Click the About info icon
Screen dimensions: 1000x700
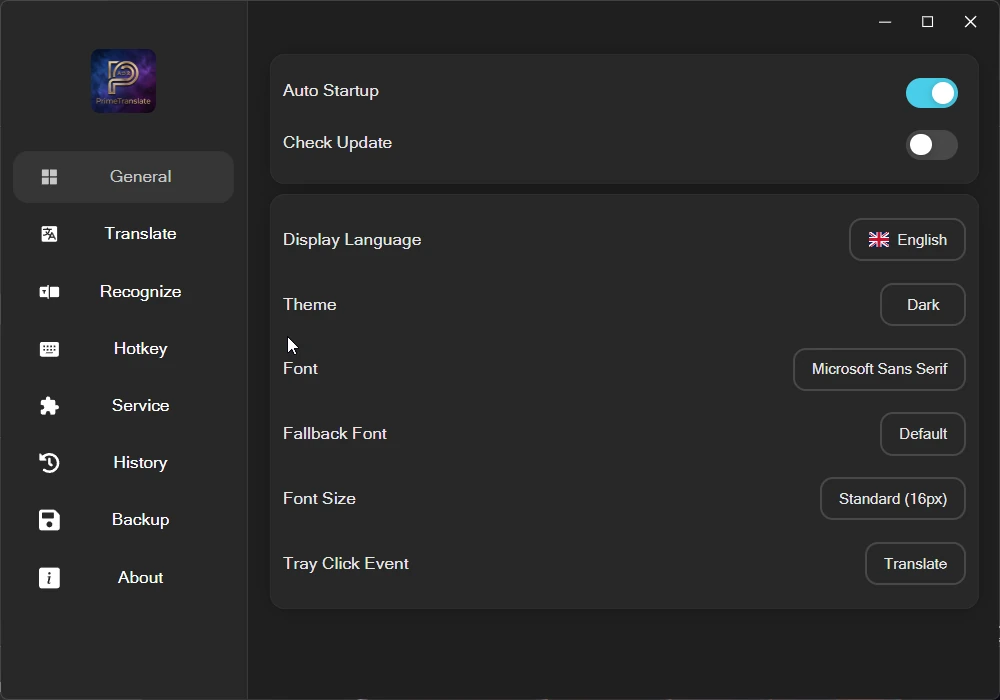tap(49, 578)
